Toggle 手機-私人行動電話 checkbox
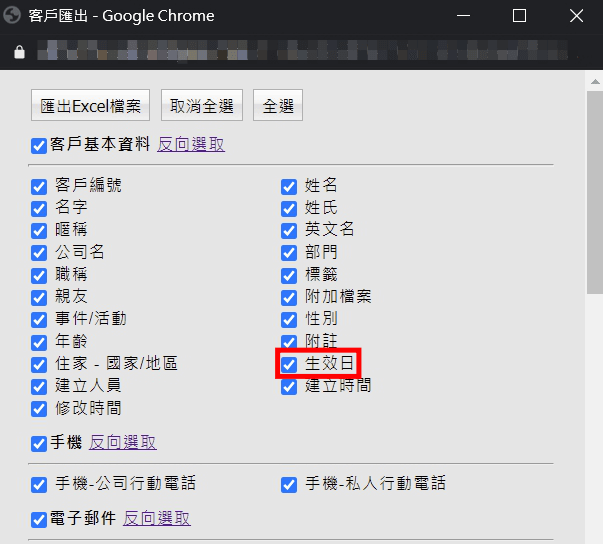This screenshot has width=603, height=544. coord(289,484)
